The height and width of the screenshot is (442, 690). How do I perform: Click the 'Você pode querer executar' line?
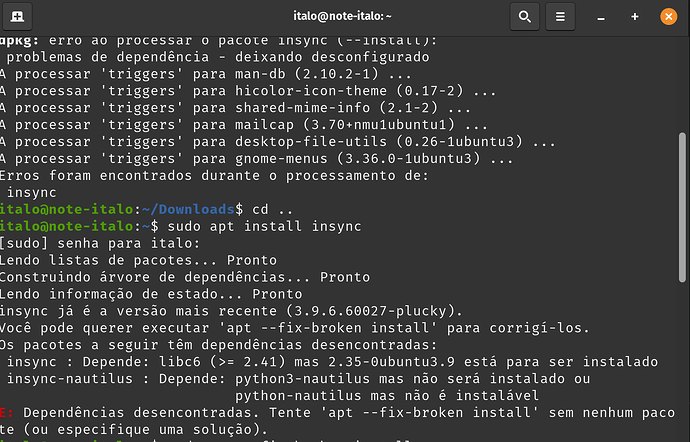294,328
